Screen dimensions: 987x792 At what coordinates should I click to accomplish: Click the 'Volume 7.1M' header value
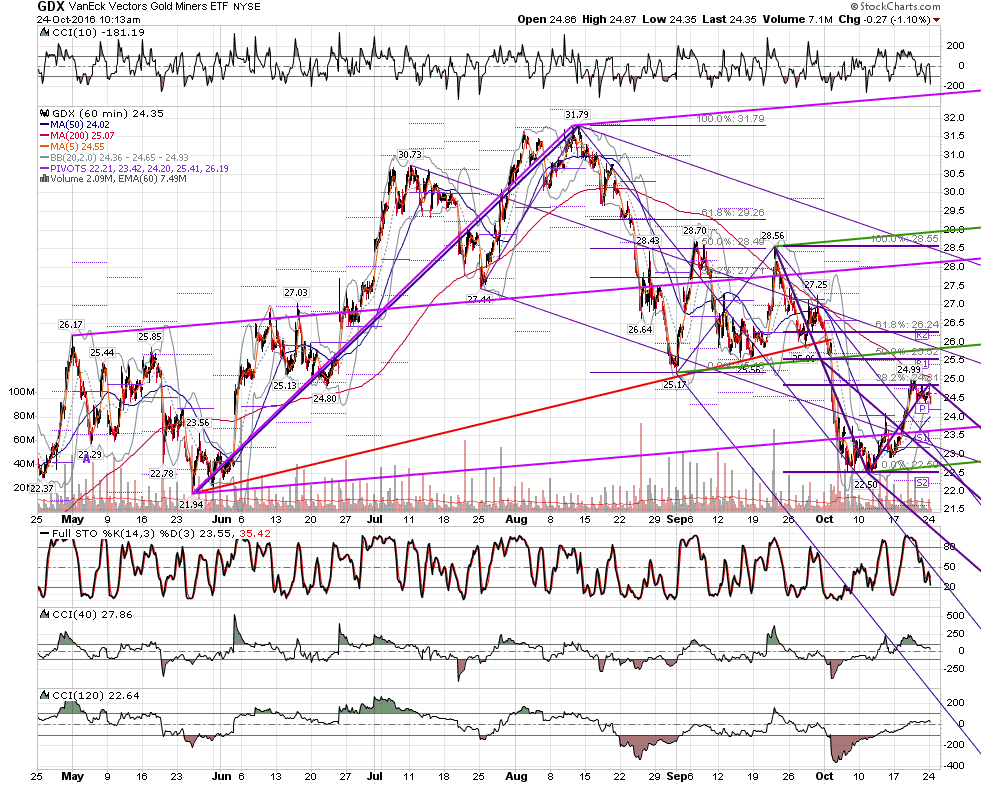click(x=798, y=20)
